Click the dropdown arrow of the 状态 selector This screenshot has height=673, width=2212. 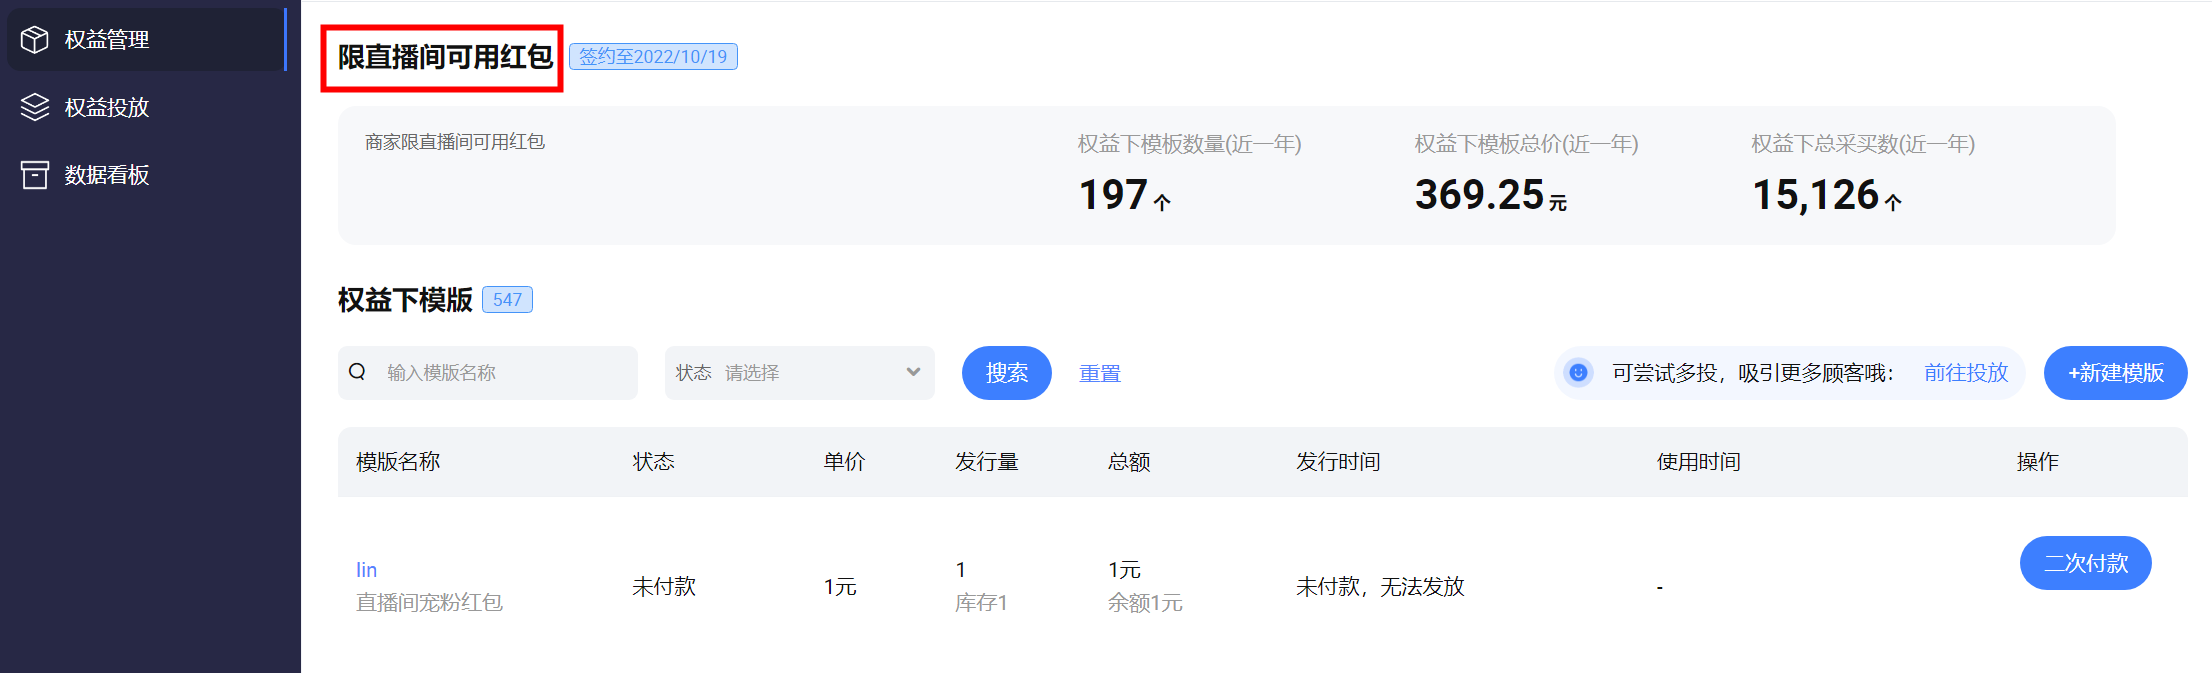click(913, 372)
